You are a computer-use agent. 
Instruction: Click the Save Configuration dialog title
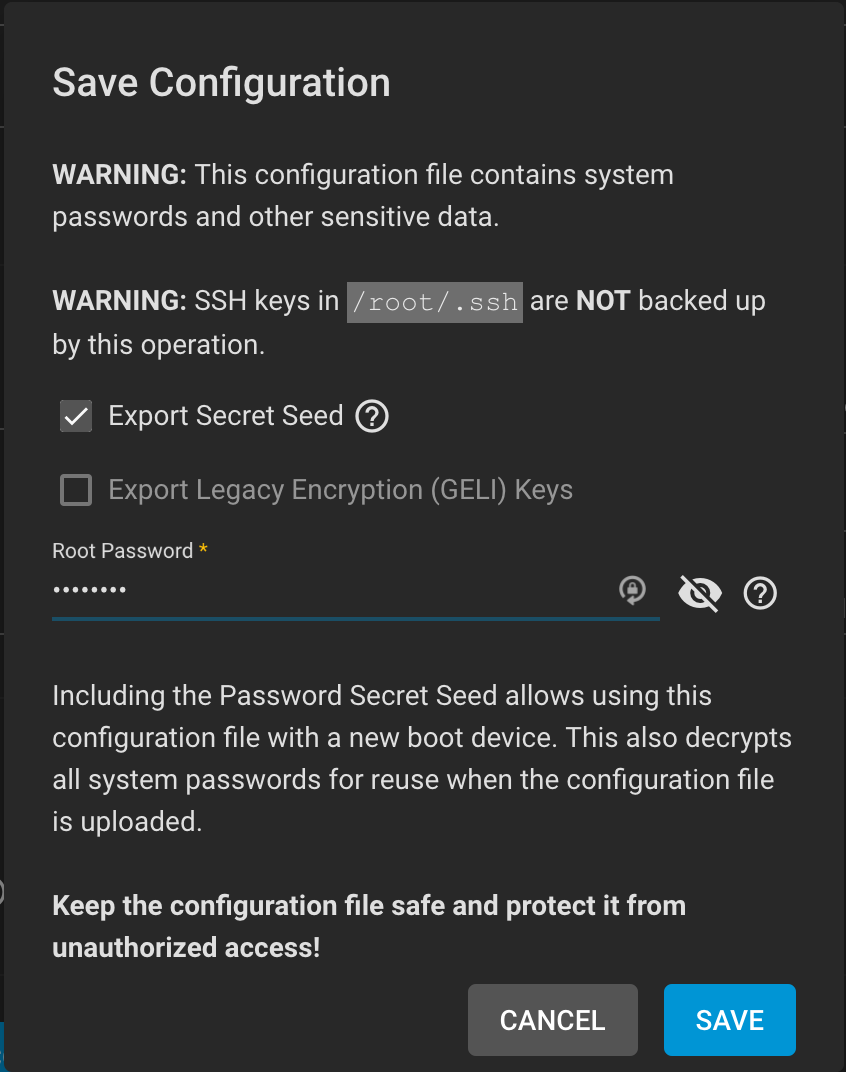[x=222, y=83]
